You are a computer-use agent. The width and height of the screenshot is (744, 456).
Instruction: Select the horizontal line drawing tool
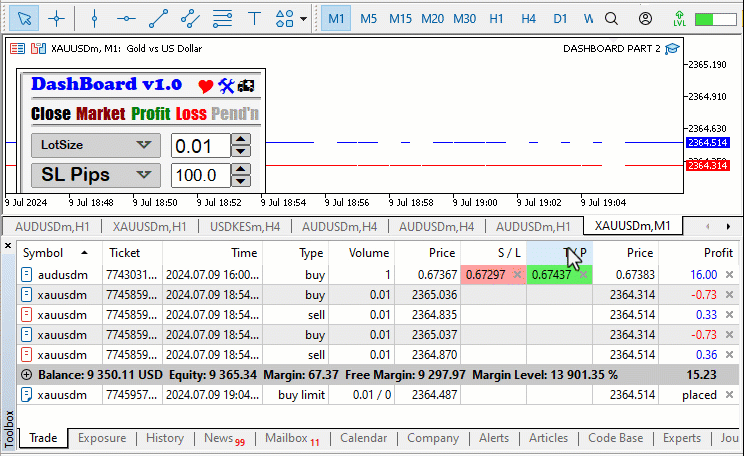coord(126,19)
